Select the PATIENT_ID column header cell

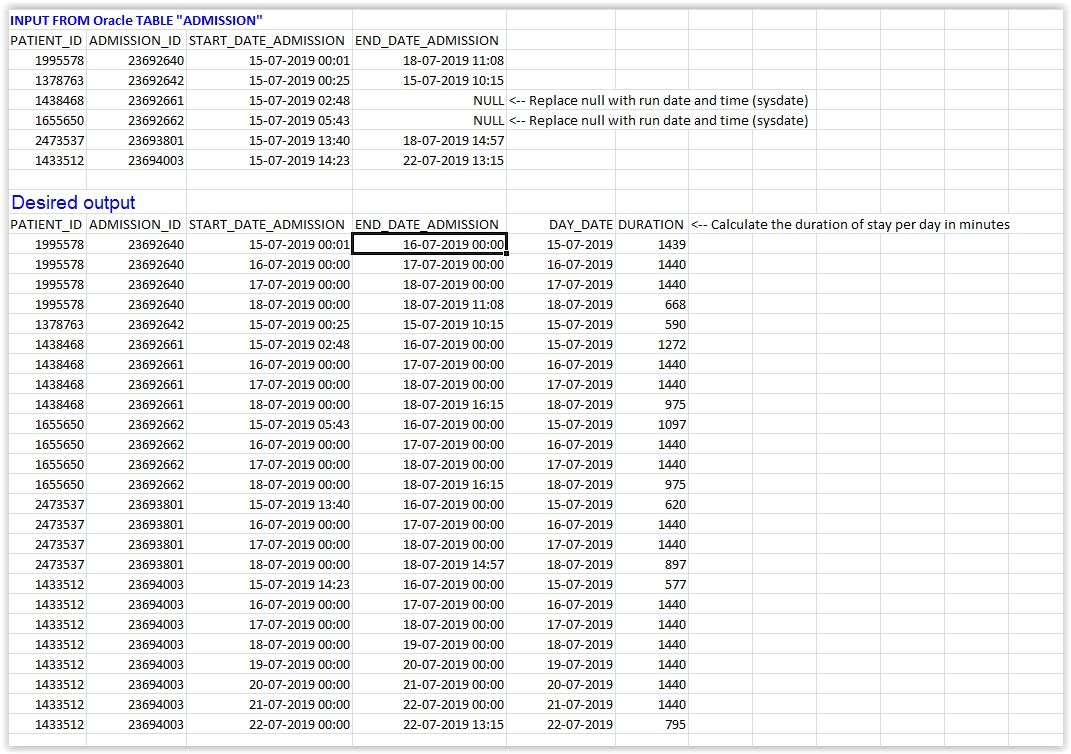[x=46, y=40]
